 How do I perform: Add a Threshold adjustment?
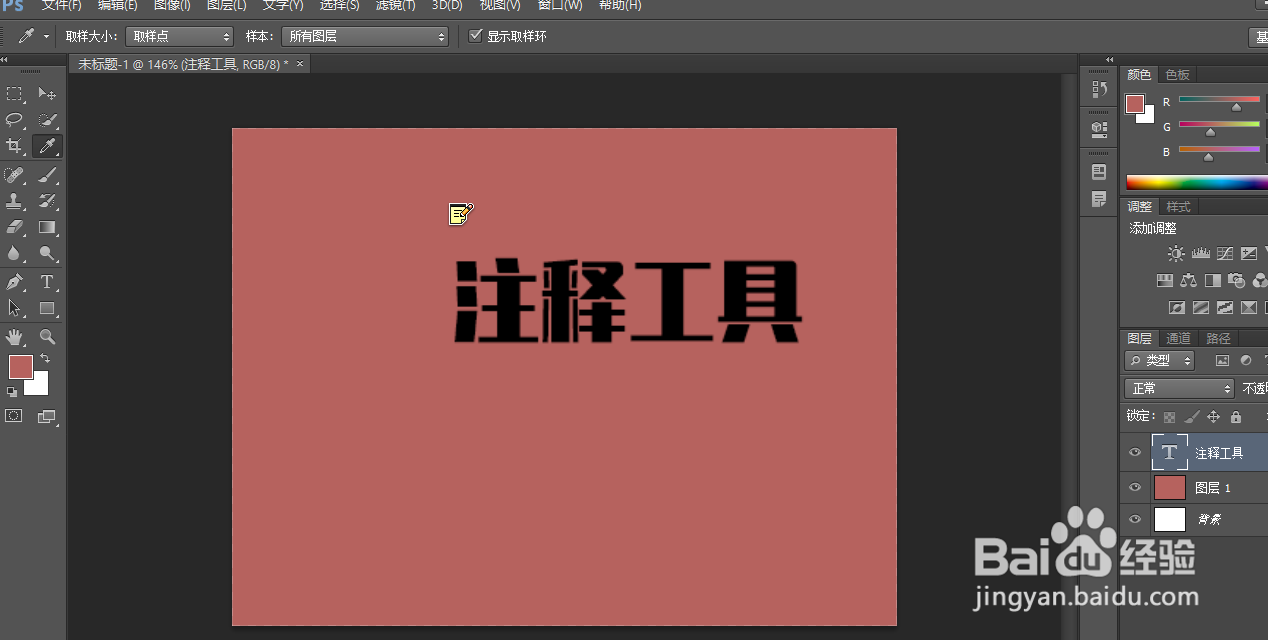[x=1225, y=308]
